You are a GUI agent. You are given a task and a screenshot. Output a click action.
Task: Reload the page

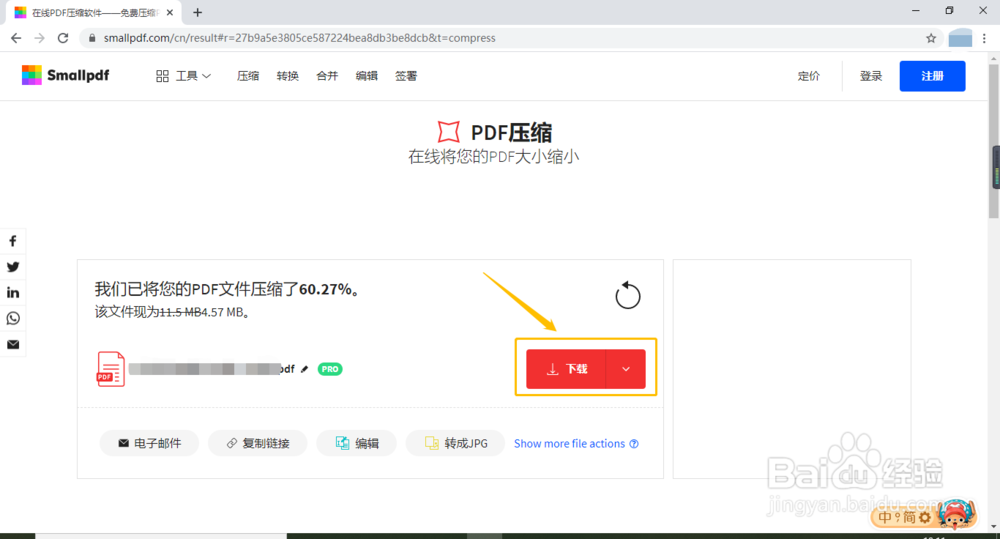click(x=62, y=38)
